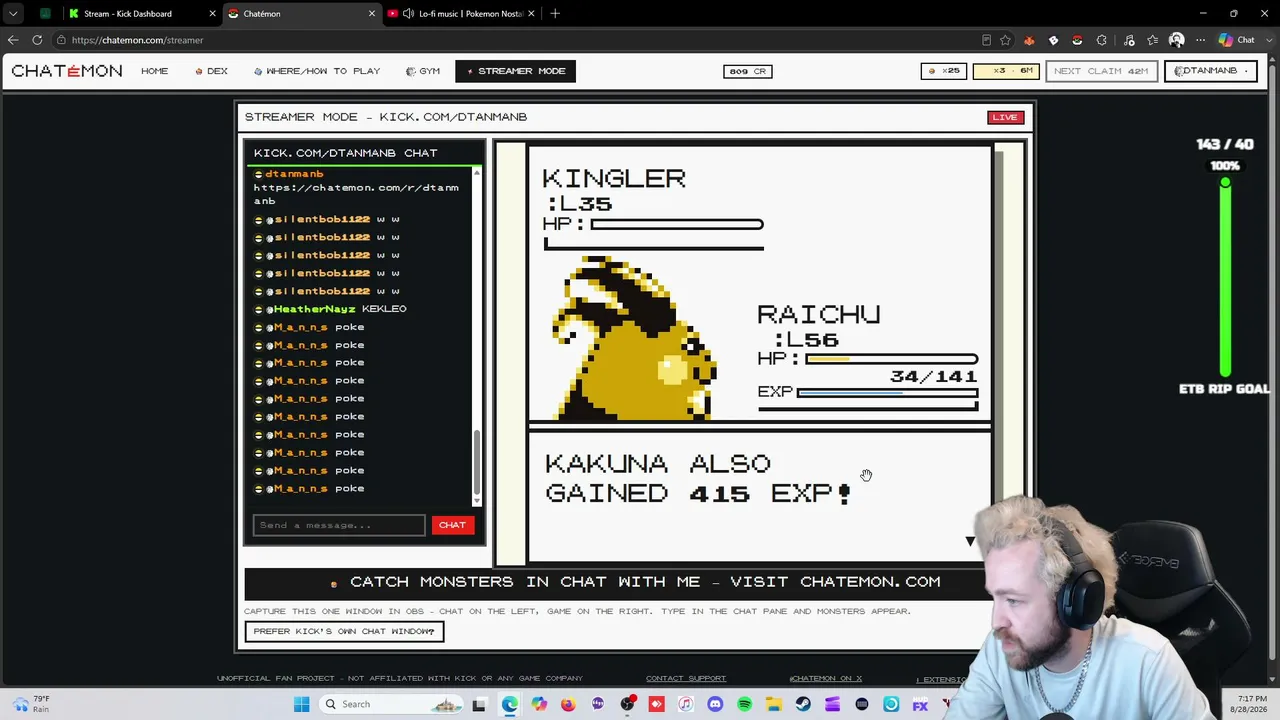Expand the sidebar chevron next to Chat
This screenshot has width=1280, height=720.
tap(1269, 40)
